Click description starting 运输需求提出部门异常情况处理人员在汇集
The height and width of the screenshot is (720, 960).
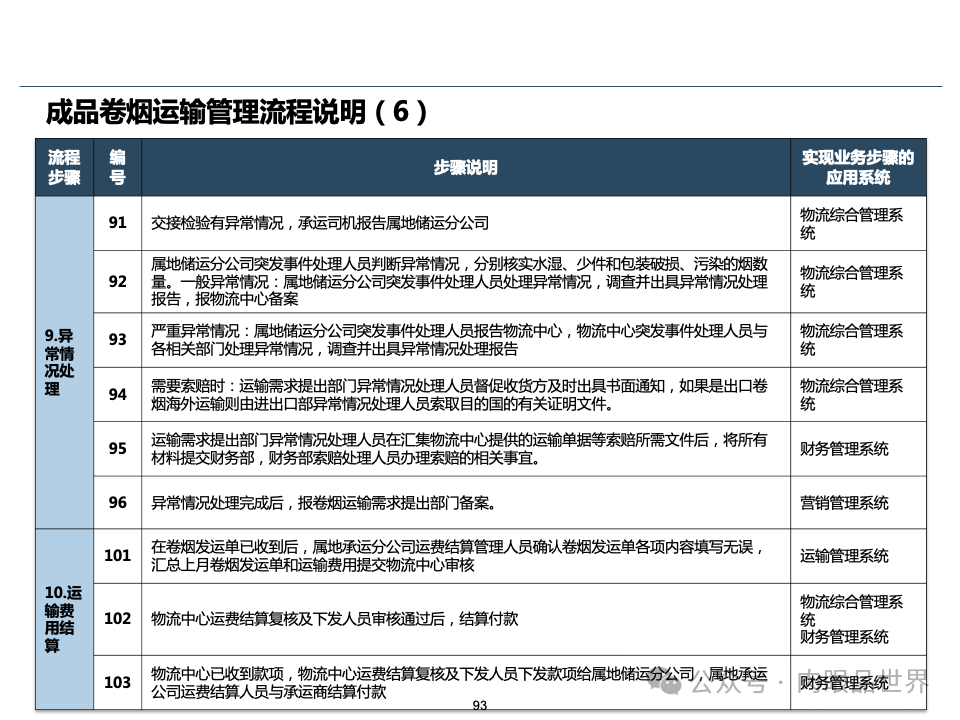point(459,449)
